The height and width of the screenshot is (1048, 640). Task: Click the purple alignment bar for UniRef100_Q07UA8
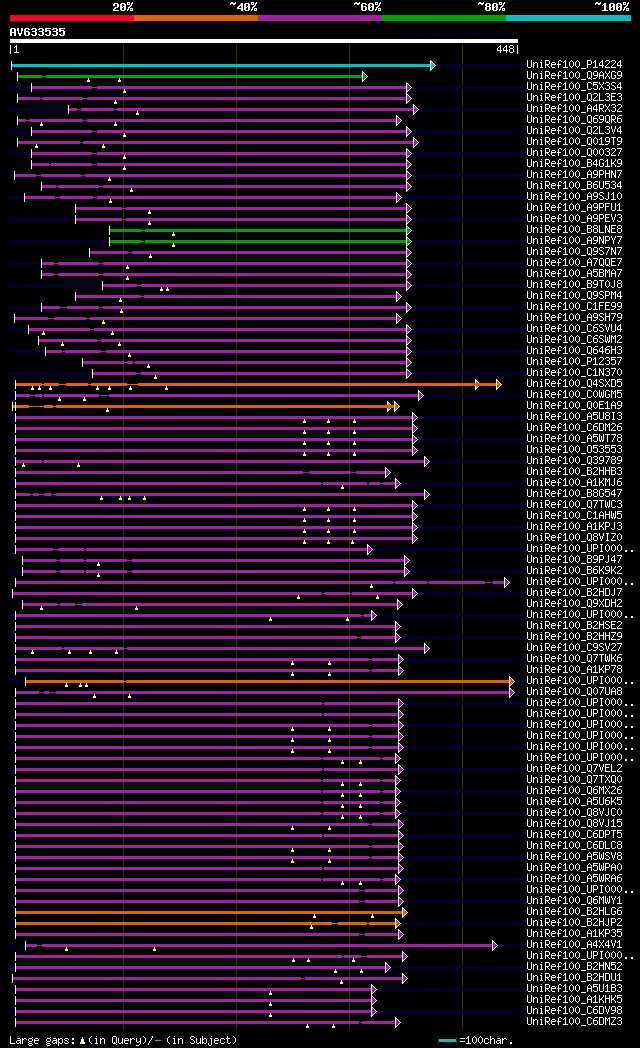pos(264,692)
